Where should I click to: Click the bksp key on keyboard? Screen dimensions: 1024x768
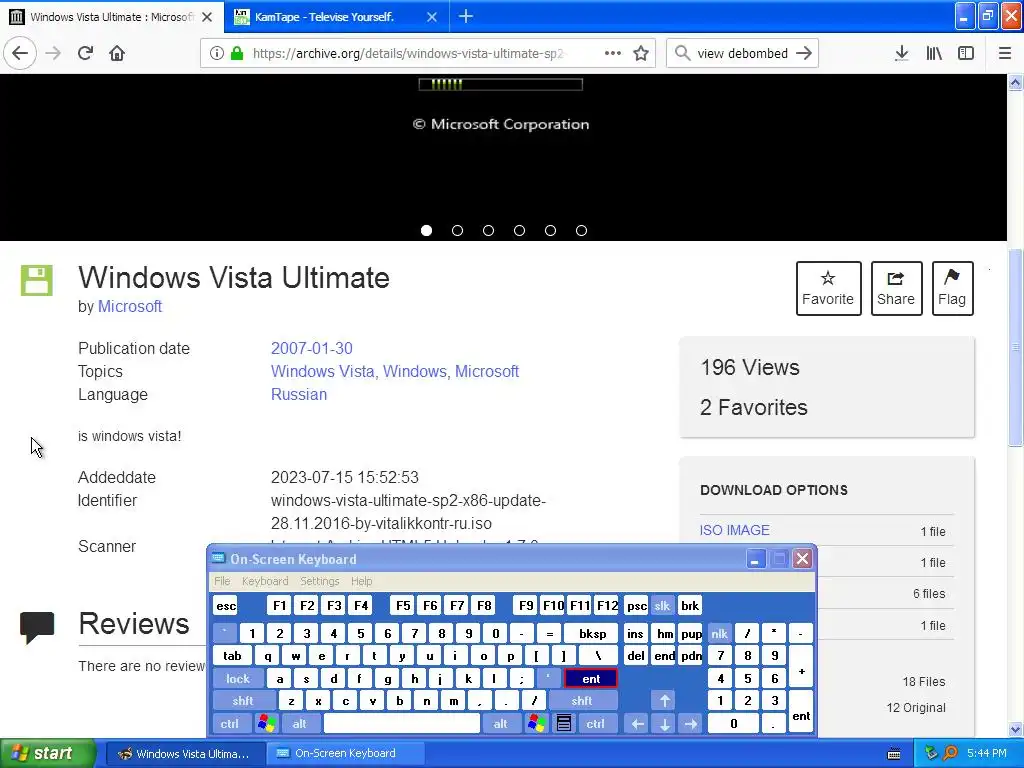(592, 633)
